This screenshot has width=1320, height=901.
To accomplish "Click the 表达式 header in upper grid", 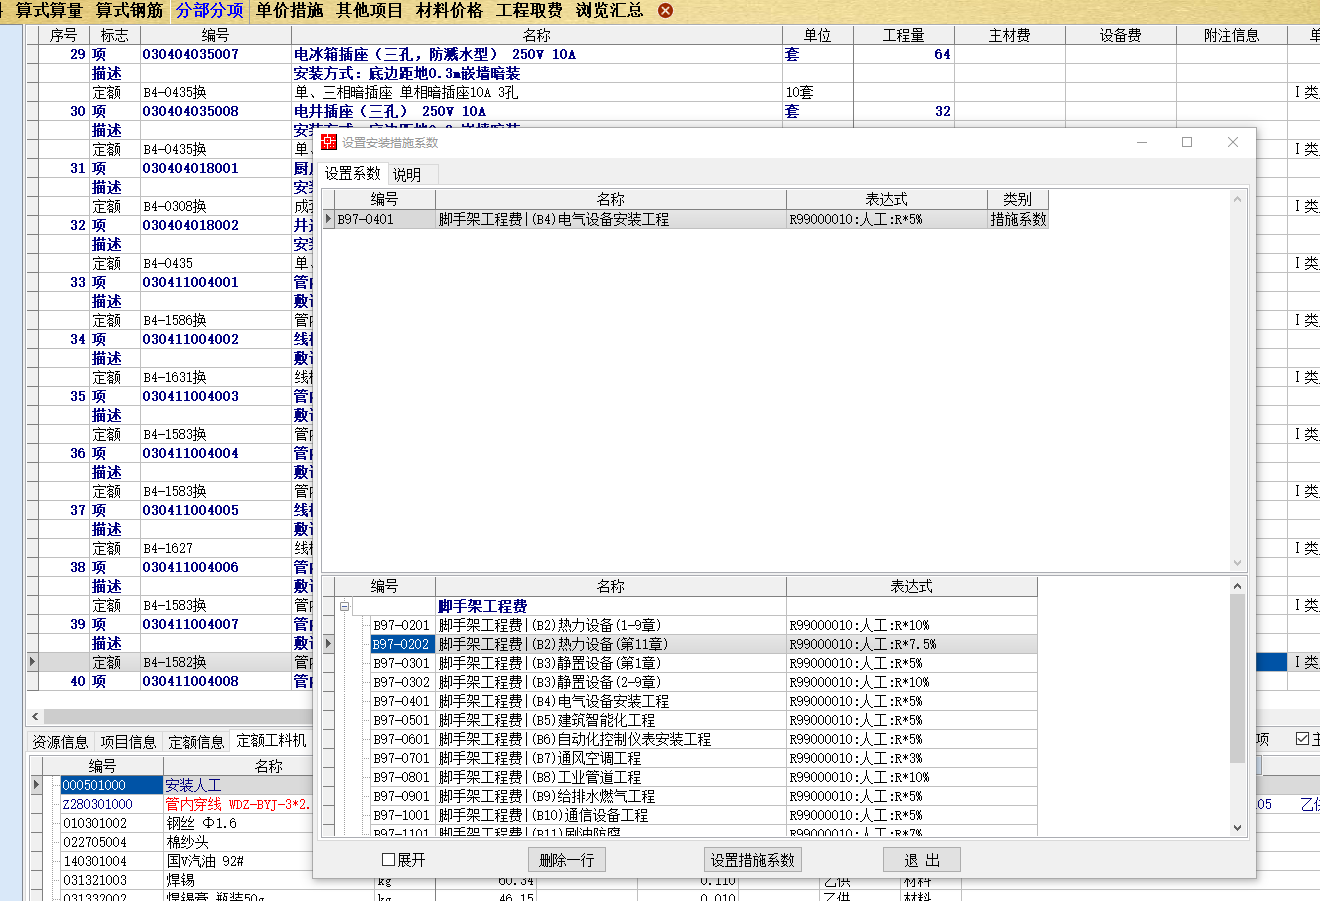I will pyautogui.click(x=887, y=199).
